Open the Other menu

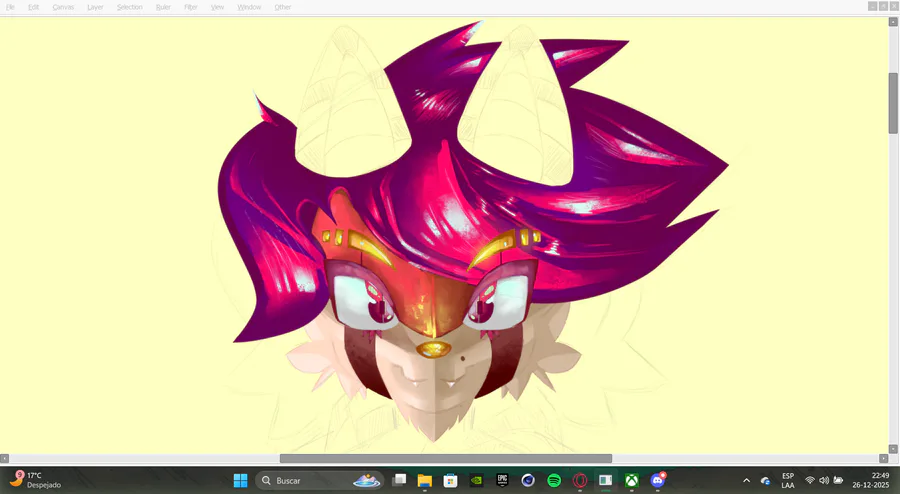282,7
